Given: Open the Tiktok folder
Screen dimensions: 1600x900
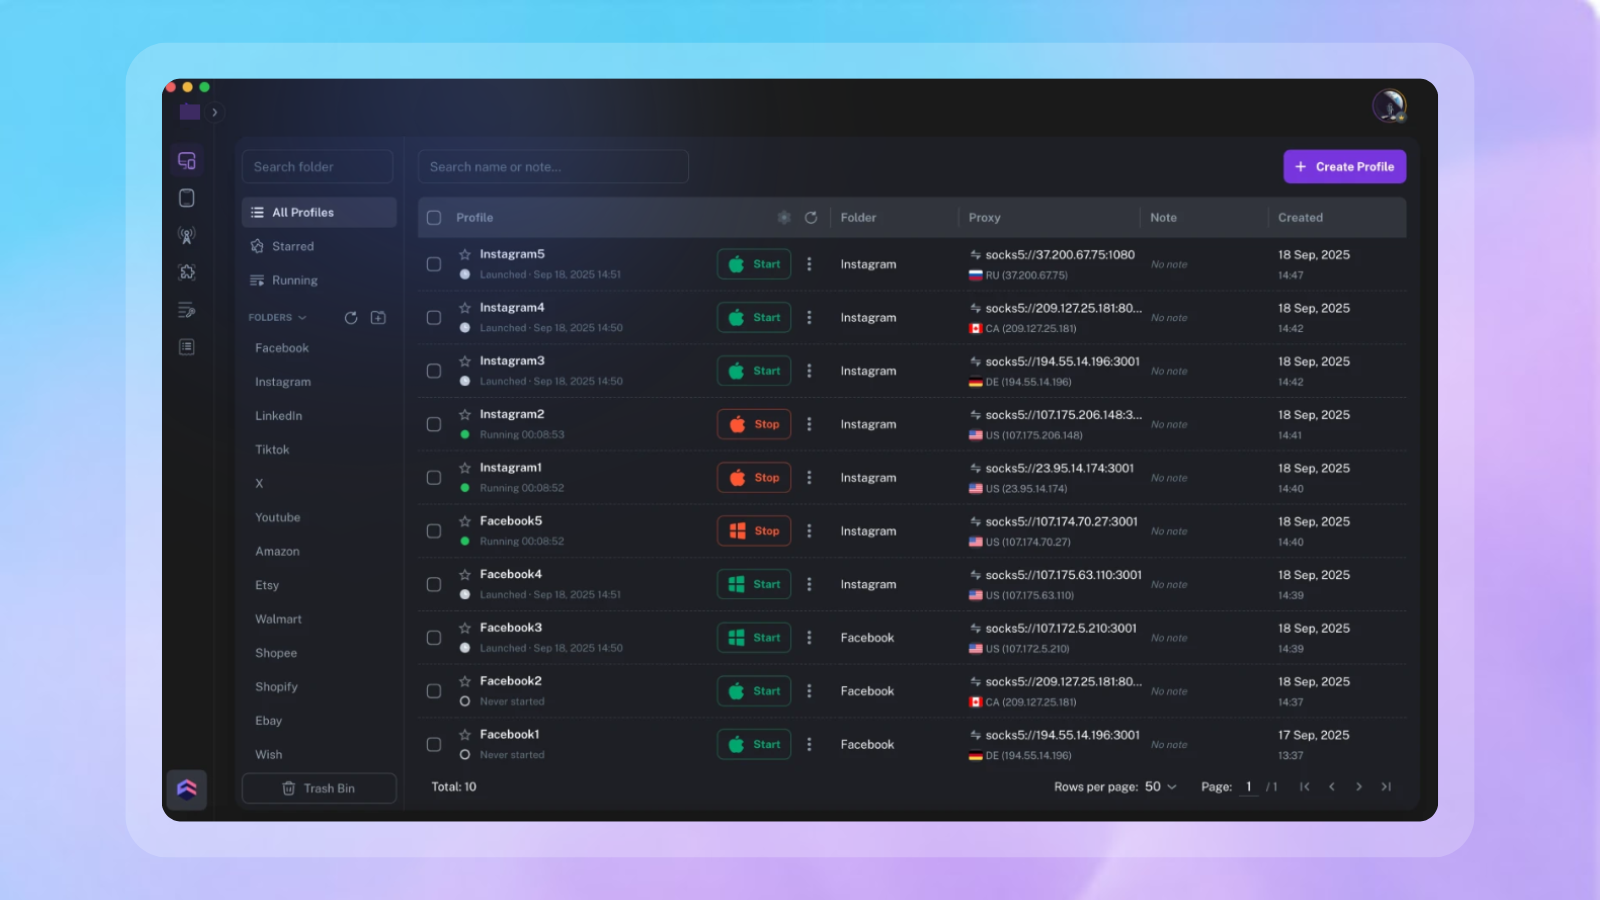Looking at the screenshot, I should pos(272,450).
